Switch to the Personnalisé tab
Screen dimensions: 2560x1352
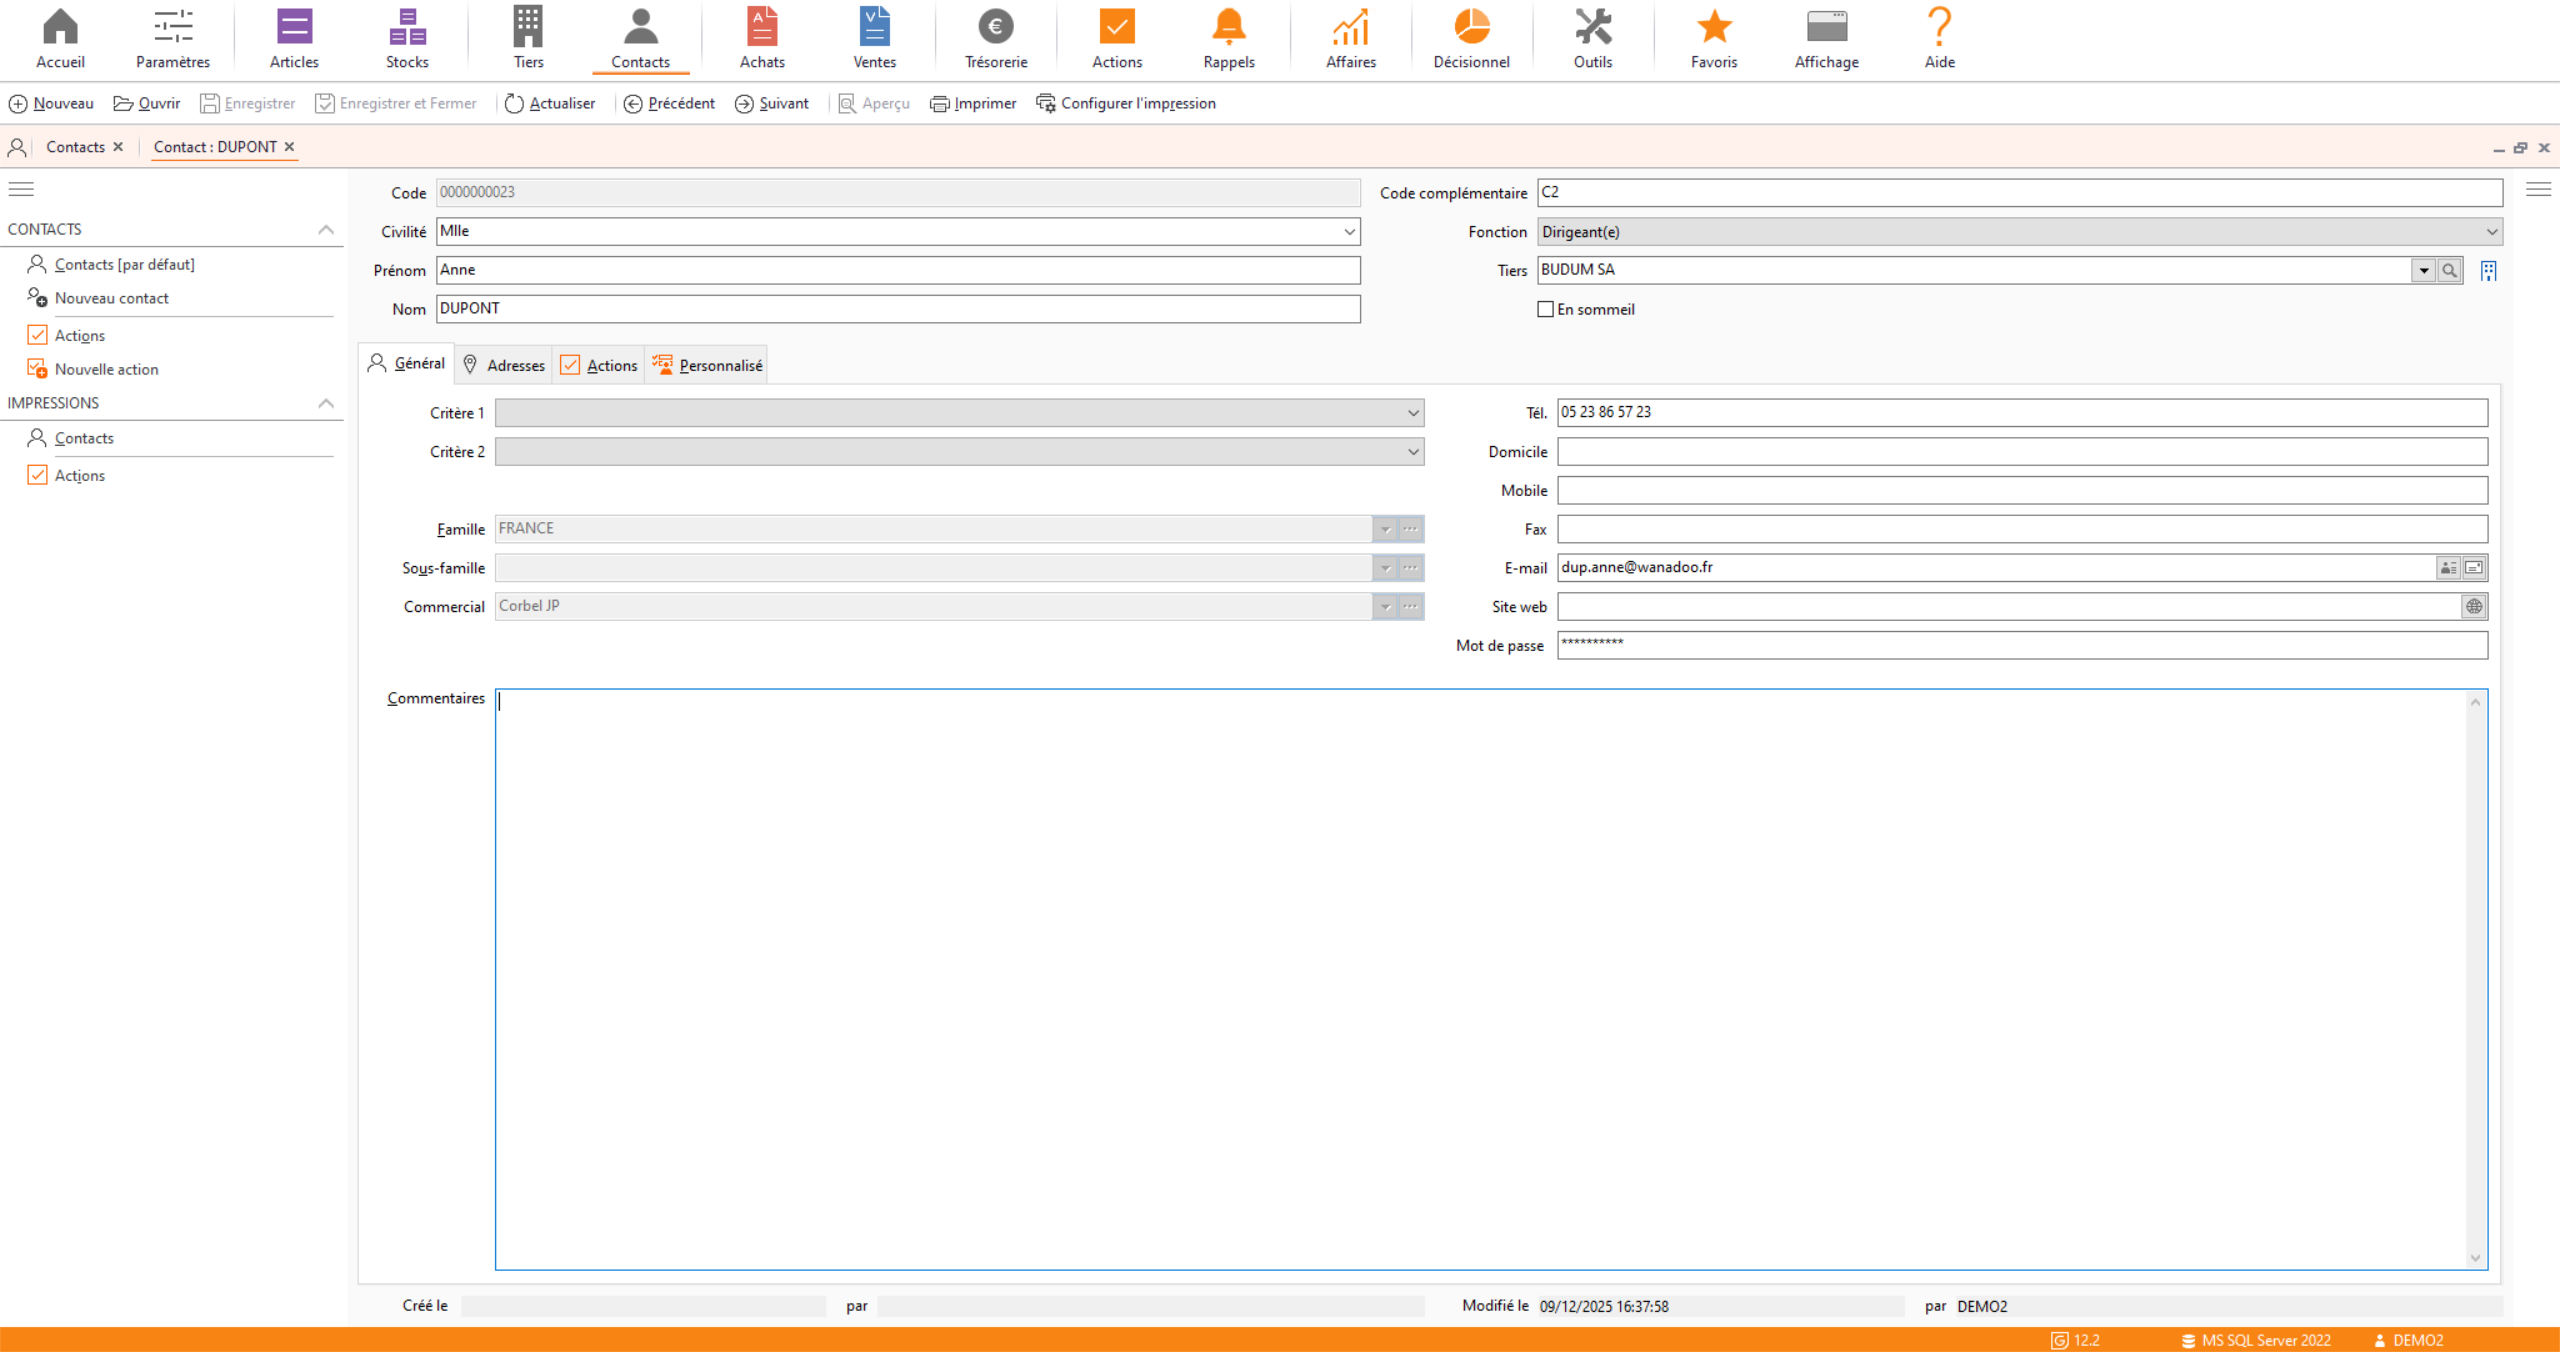click(708, 365)
